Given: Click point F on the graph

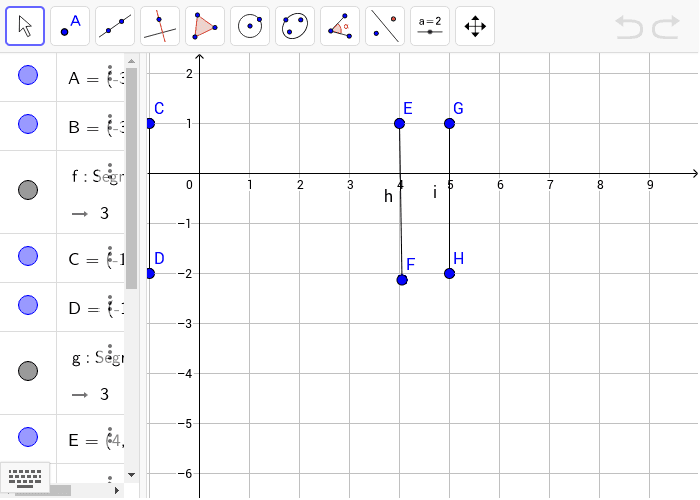Looking at the screenshot, I should point(402,280).
